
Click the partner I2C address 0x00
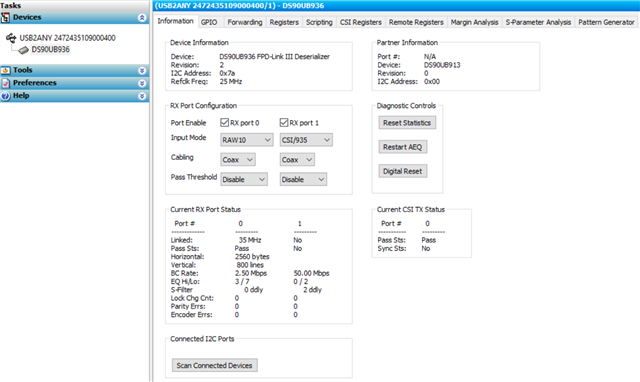[432, 82]
